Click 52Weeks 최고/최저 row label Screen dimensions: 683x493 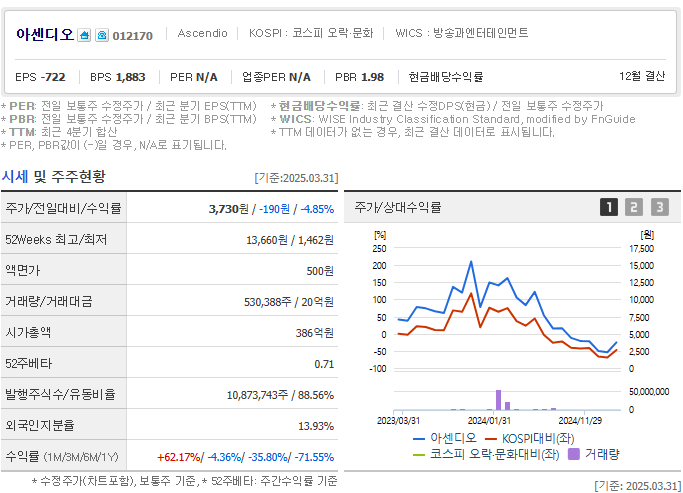coord(56,239)
